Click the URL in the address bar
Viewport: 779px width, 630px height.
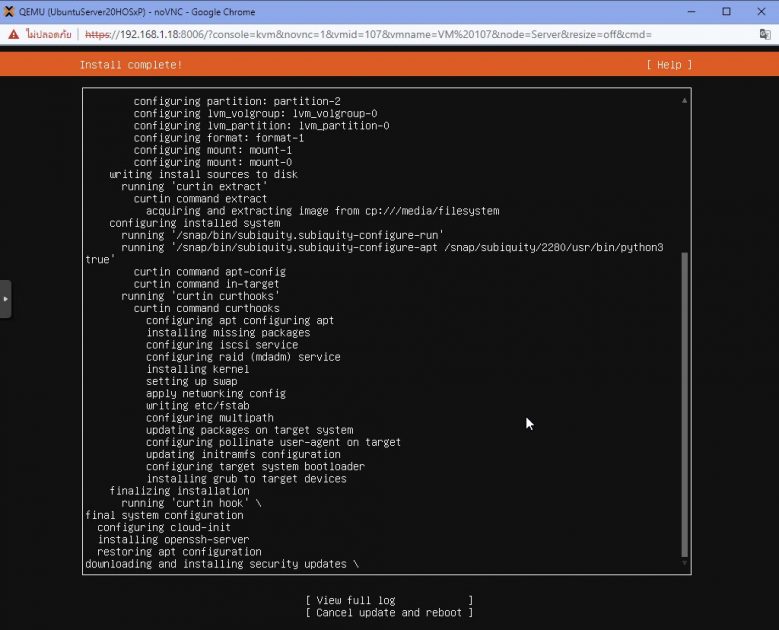368,34
